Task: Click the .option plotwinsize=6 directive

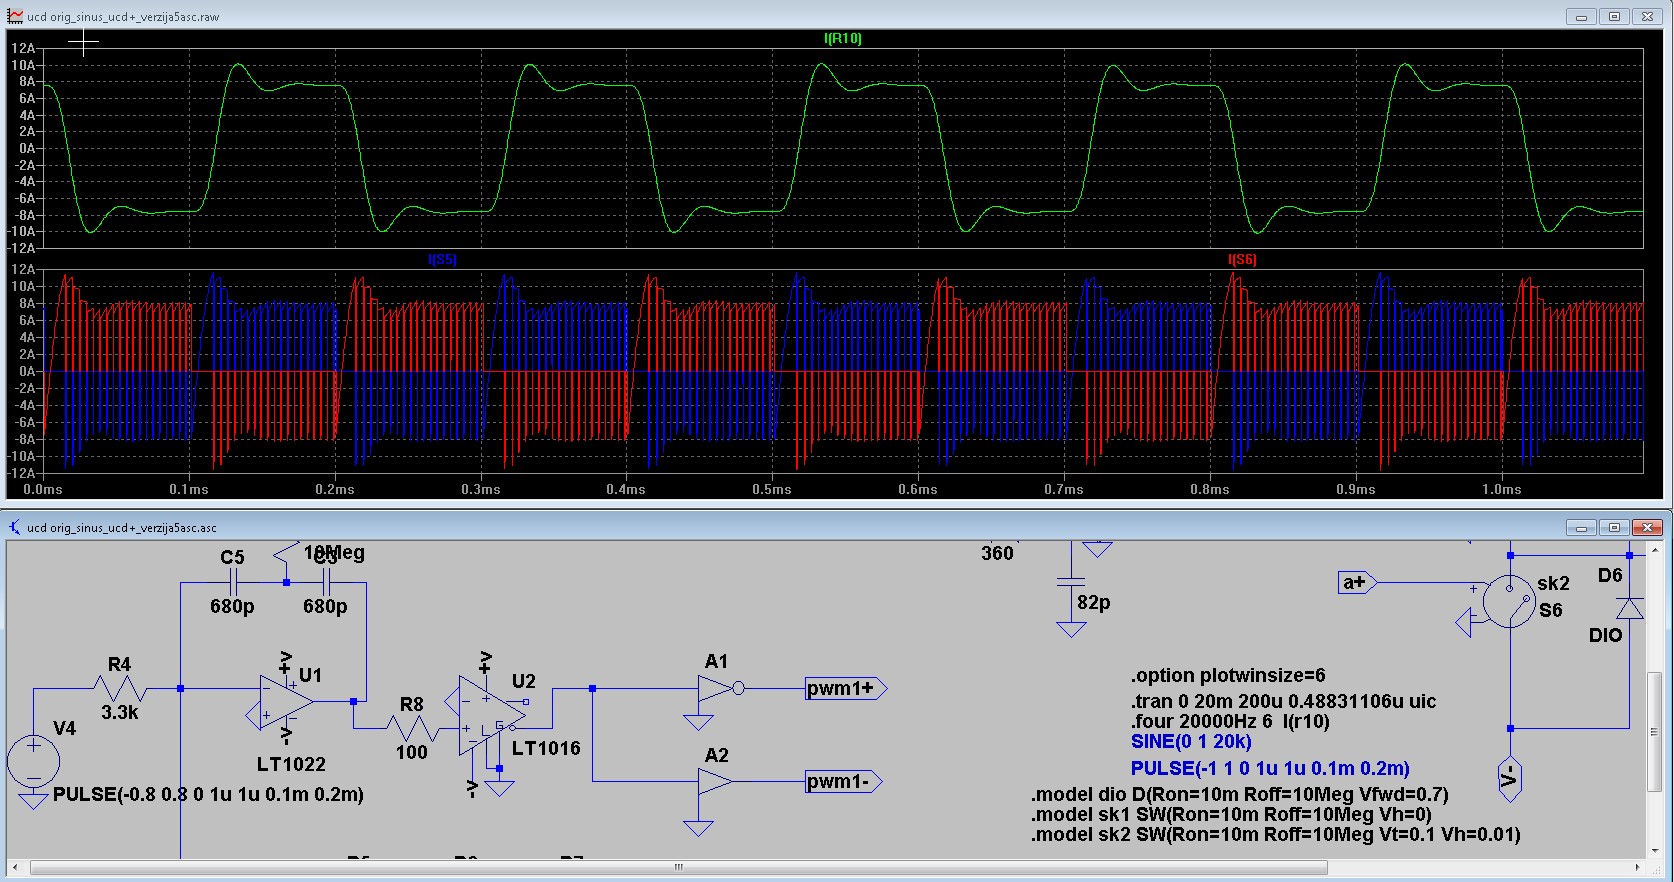Action: coord(1228,675)
